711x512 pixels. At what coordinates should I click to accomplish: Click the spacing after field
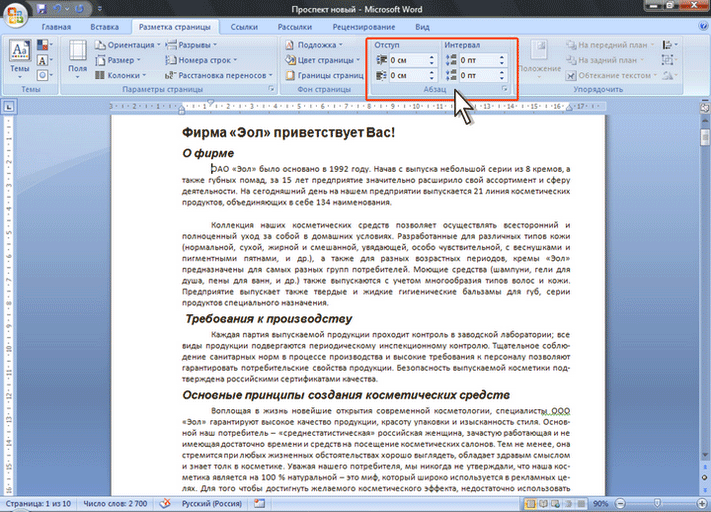click(x=478, y=75)
